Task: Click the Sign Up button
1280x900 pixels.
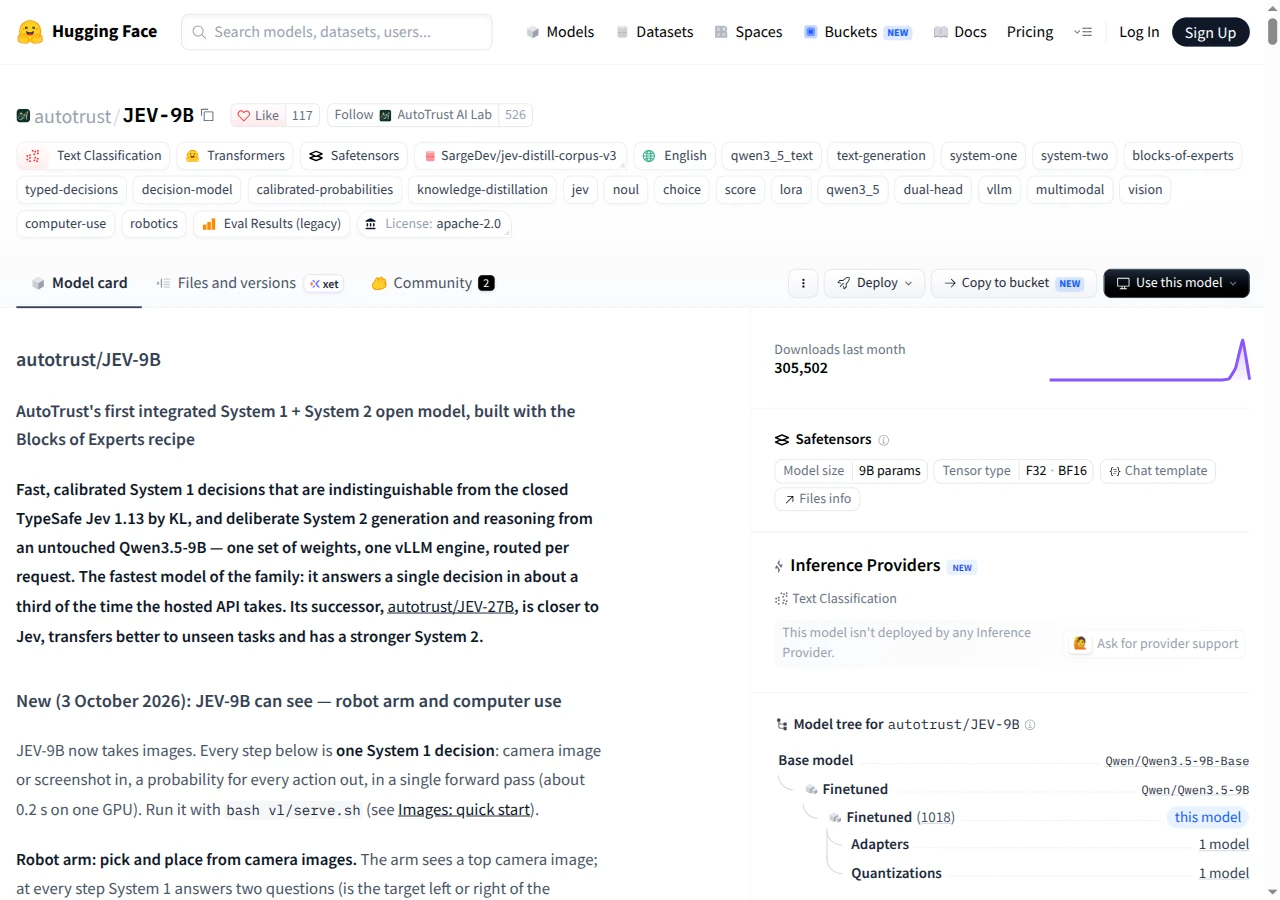Action: 1210,32
